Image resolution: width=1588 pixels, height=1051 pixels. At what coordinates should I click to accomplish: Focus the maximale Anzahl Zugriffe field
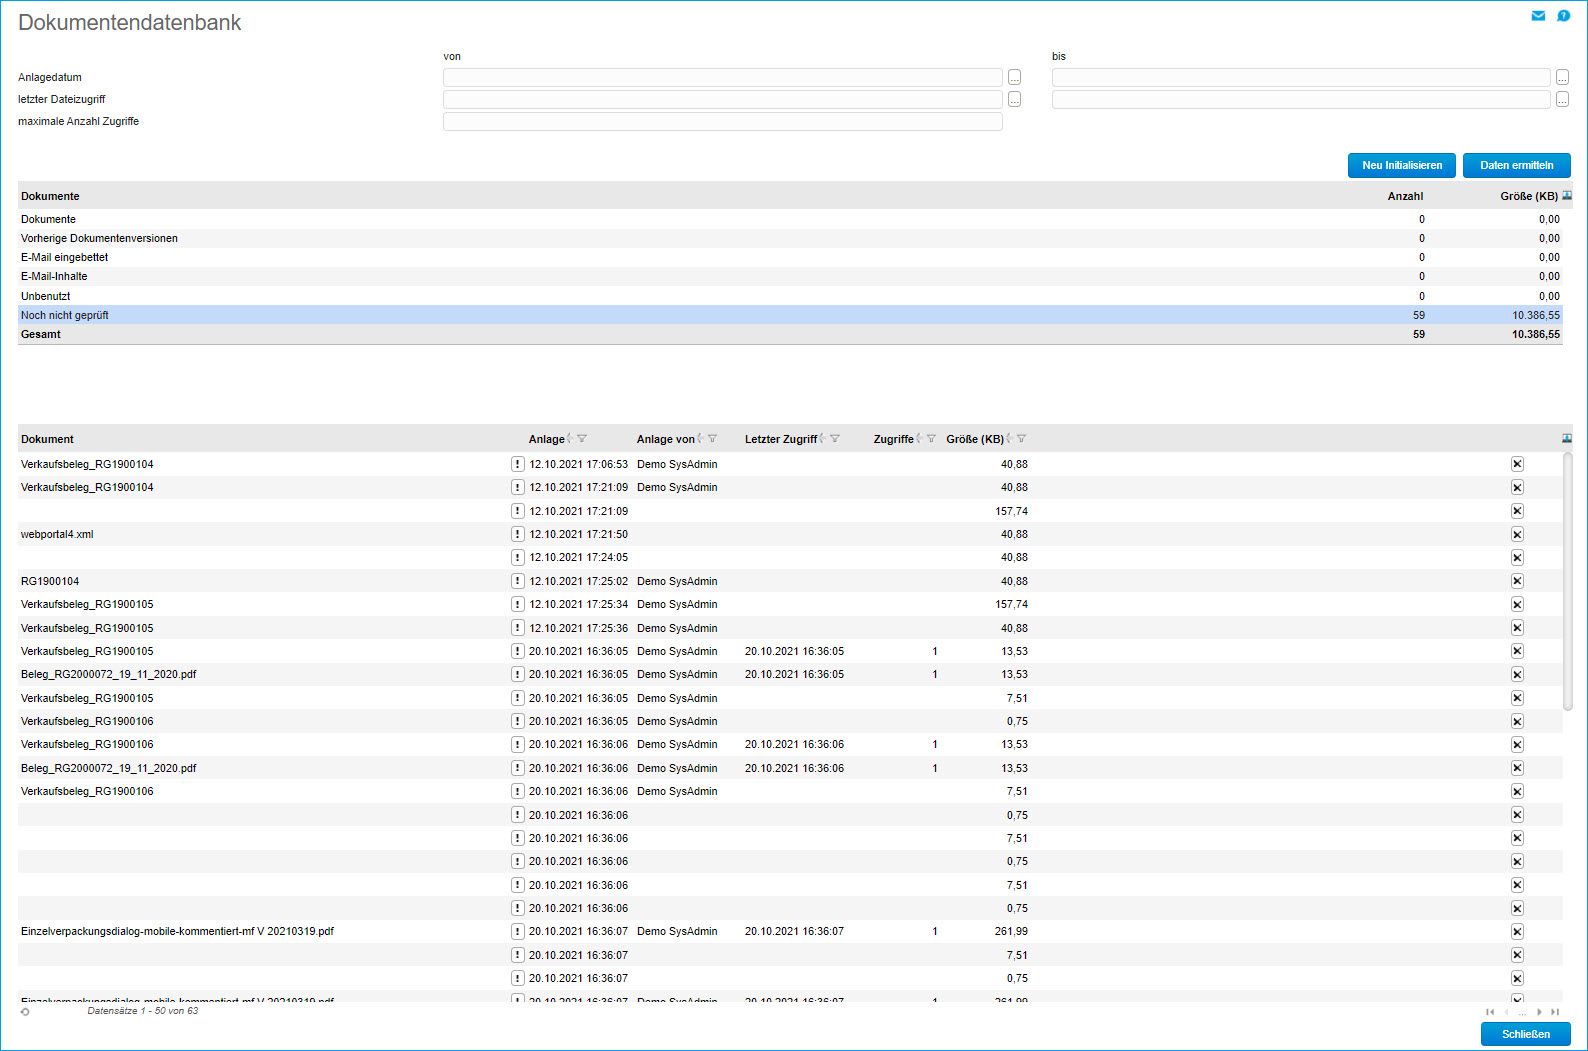pos(722,121)
